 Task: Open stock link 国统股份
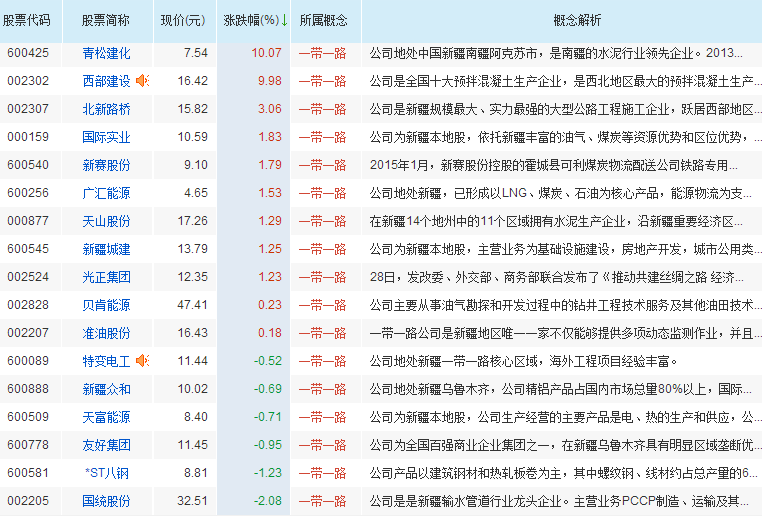106,501
